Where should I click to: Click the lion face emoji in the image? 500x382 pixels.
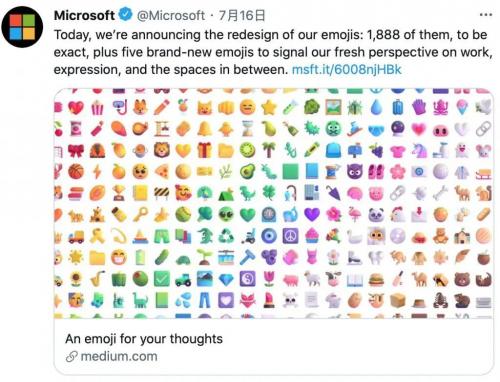(162, 150)
